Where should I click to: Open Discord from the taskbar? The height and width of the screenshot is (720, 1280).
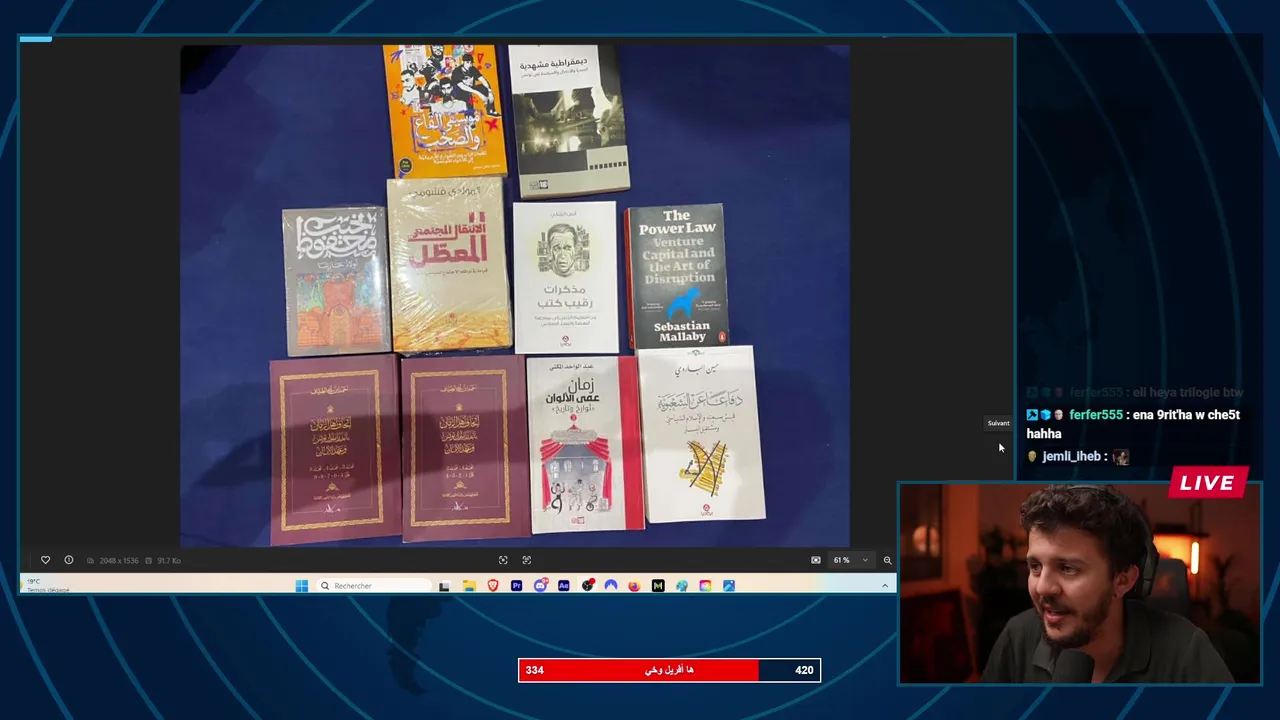[540, 586]
